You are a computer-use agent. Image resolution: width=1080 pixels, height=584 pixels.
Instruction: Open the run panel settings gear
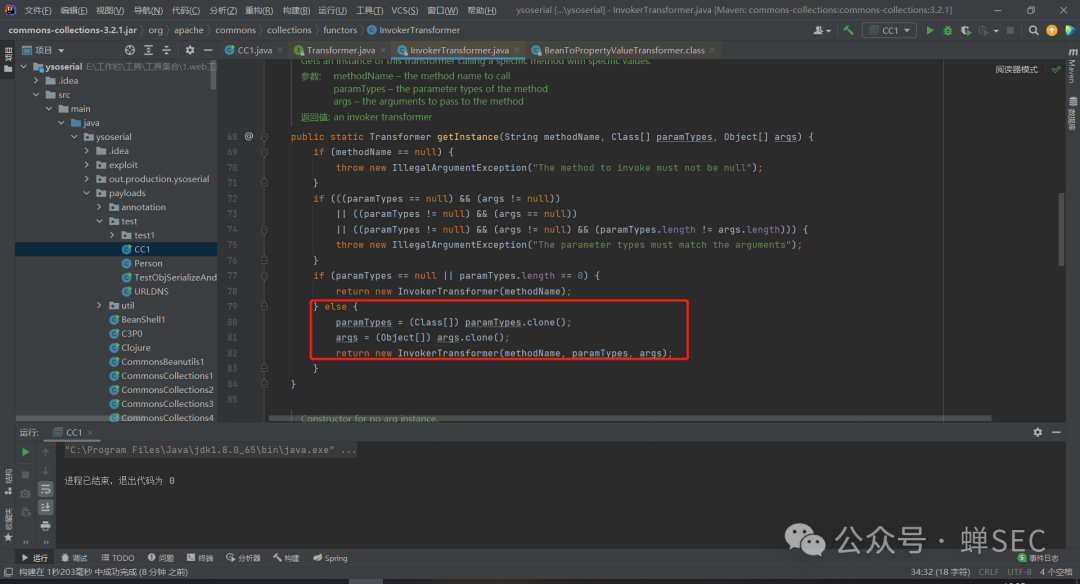click(1037, 433)
